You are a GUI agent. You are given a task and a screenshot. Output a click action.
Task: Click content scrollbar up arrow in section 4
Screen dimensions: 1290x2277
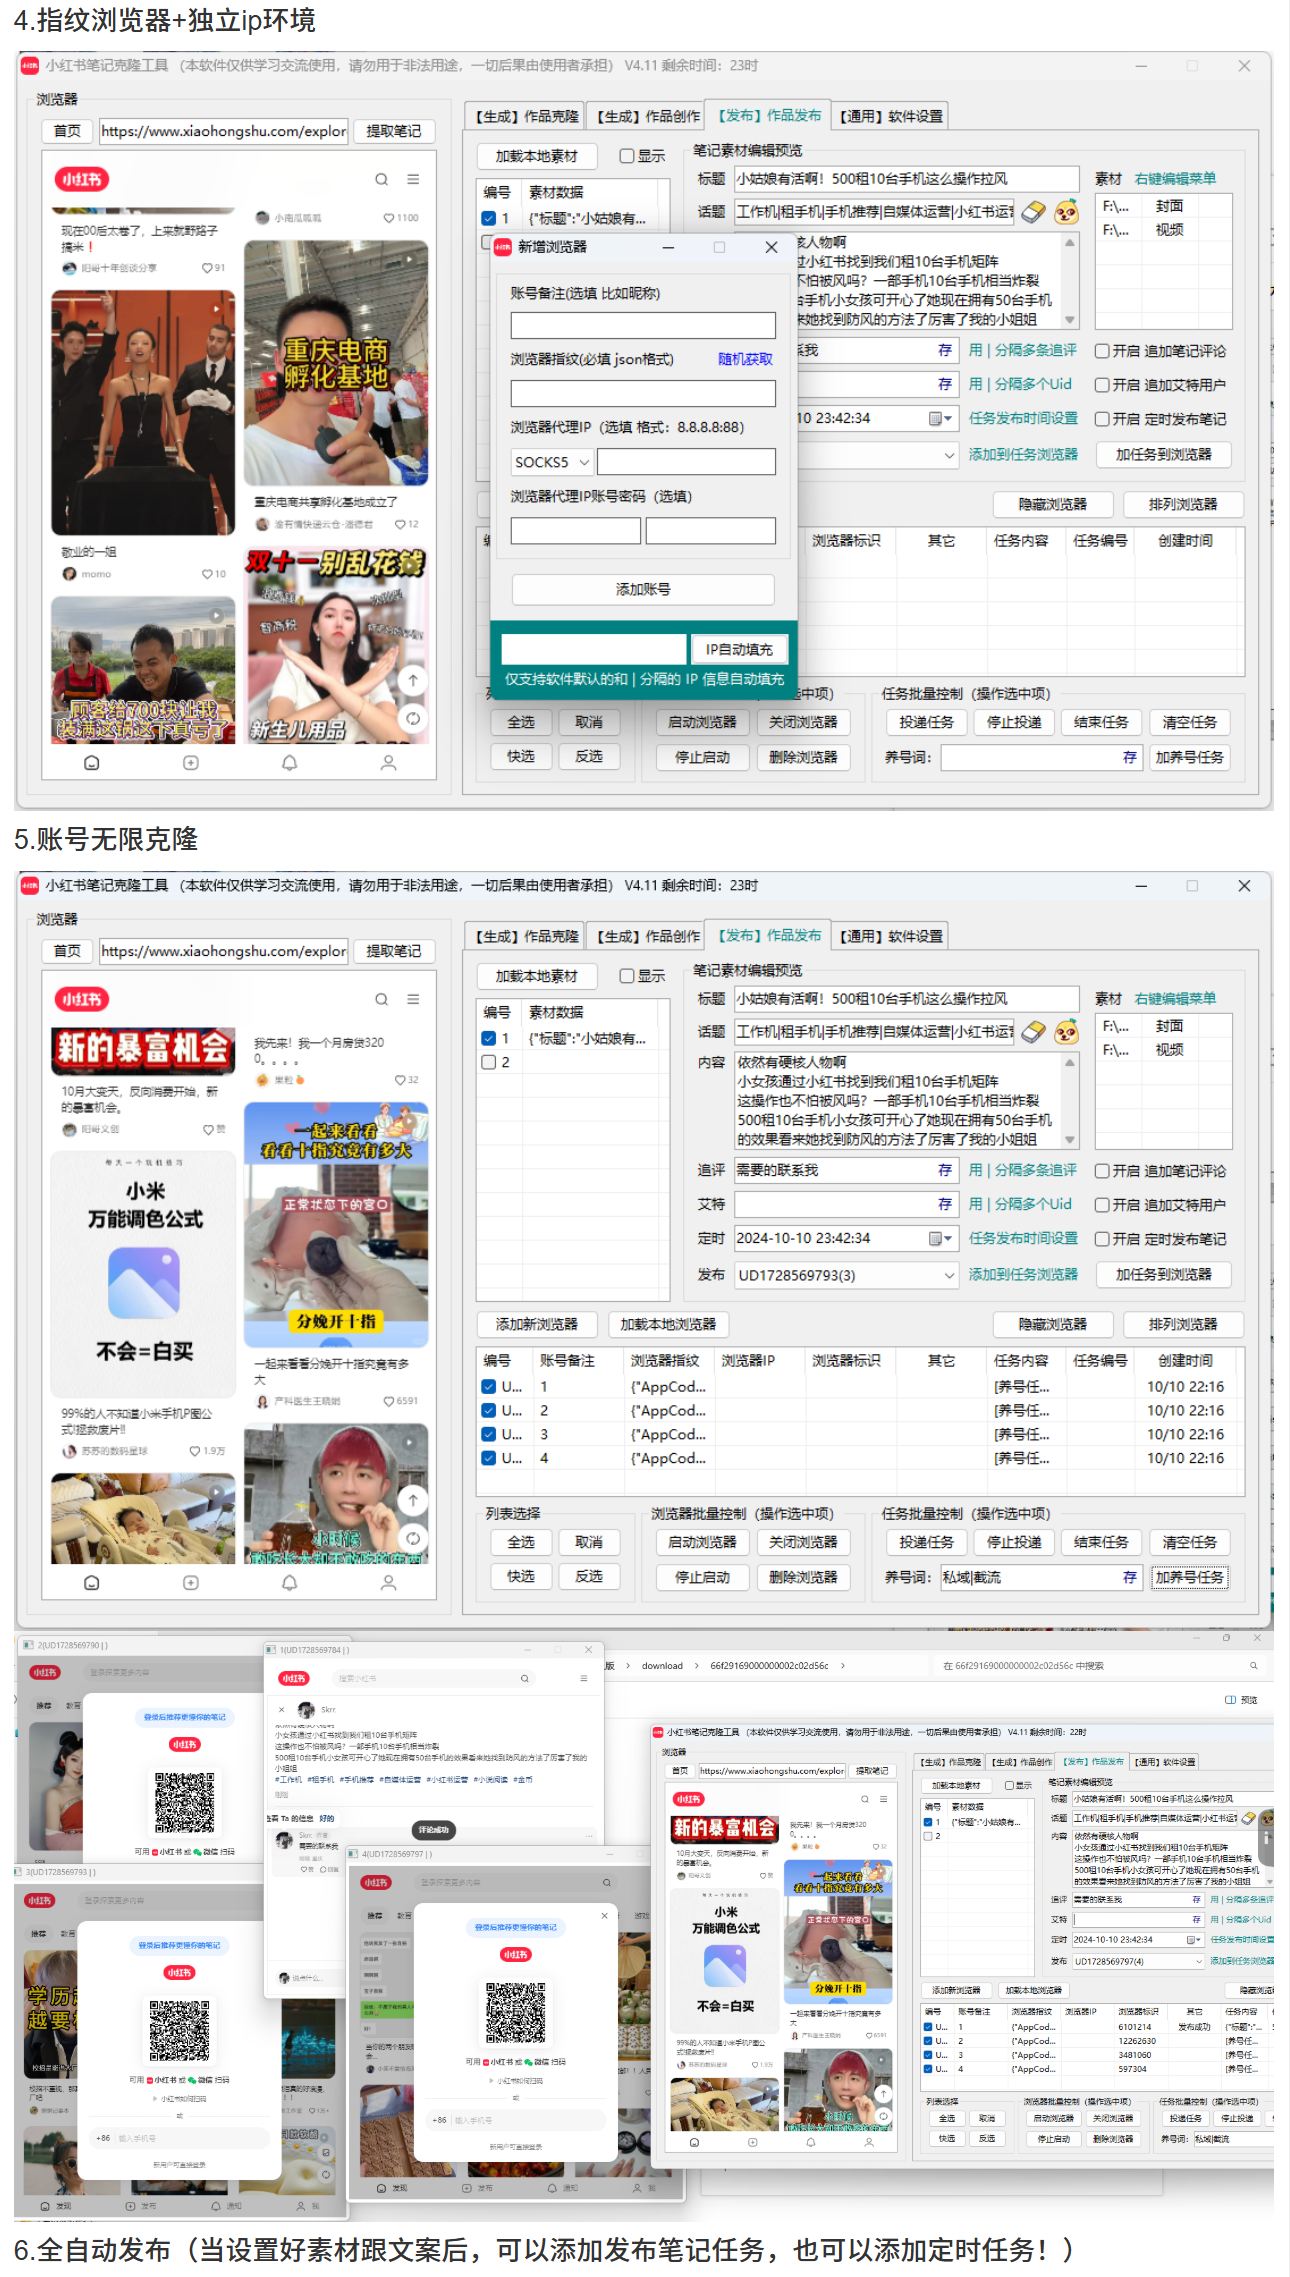click(x=1070, y=242)
